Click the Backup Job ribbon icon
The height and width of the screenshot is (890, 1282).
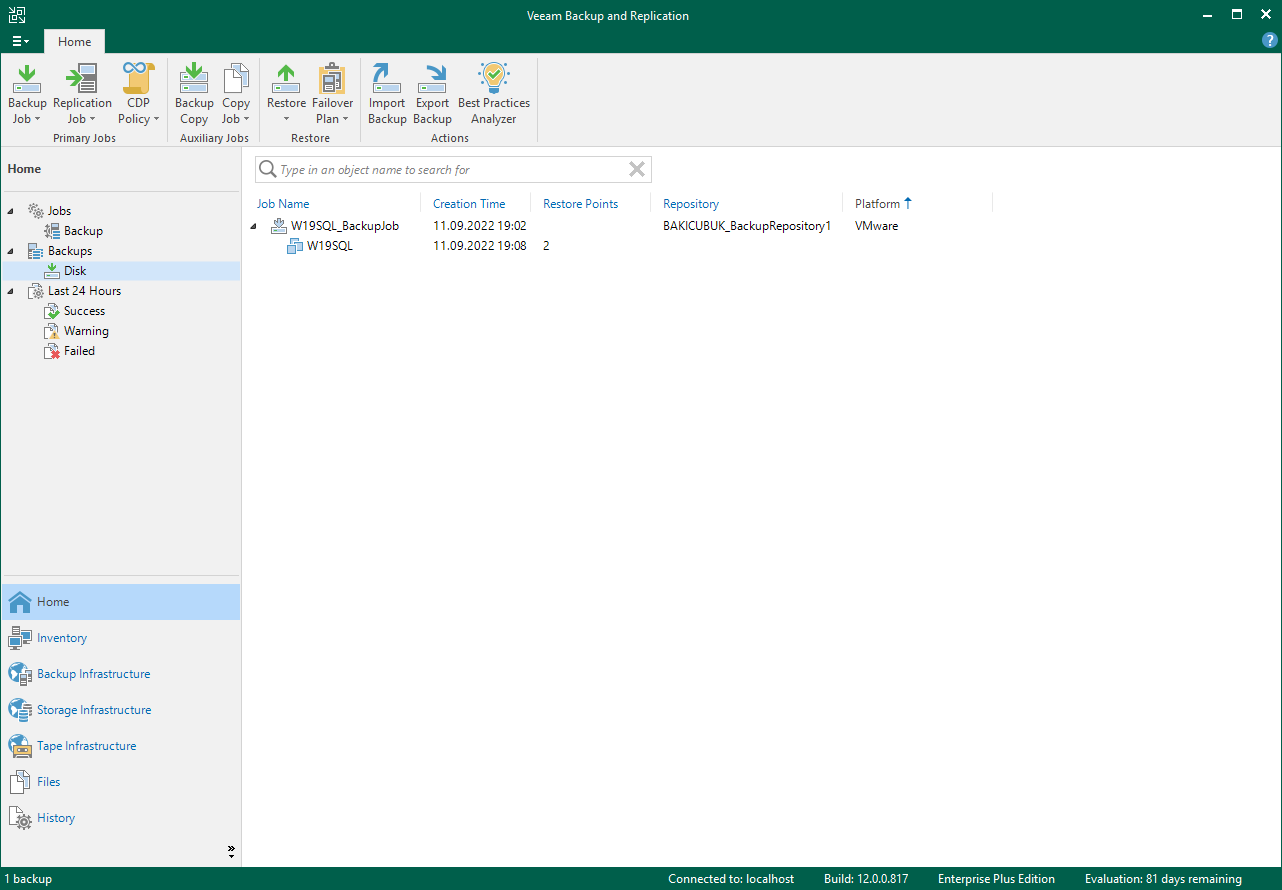[x=27, y=78]
